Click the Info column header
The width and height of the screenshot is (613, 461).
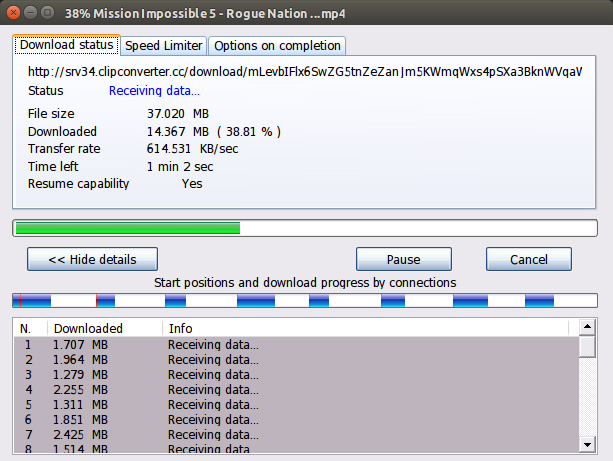tap(366, 328)
